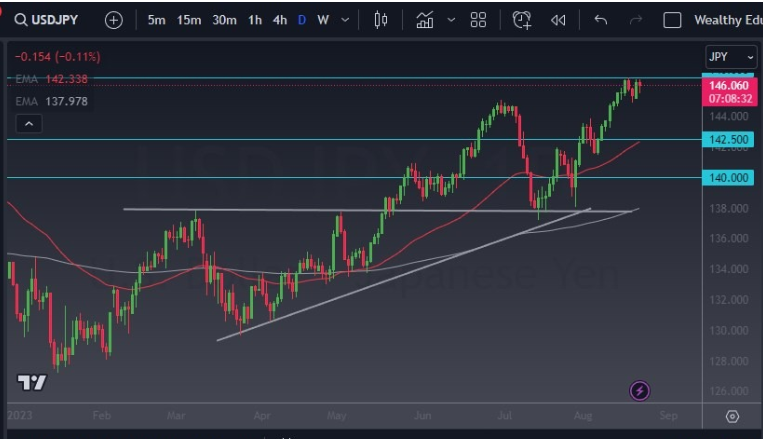
Task: Select the 1h interval
Action: 255,20
